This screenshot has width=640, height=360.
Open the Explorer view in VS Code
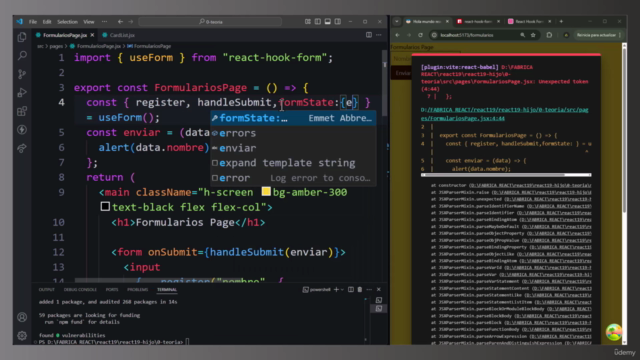pos(22,37)
